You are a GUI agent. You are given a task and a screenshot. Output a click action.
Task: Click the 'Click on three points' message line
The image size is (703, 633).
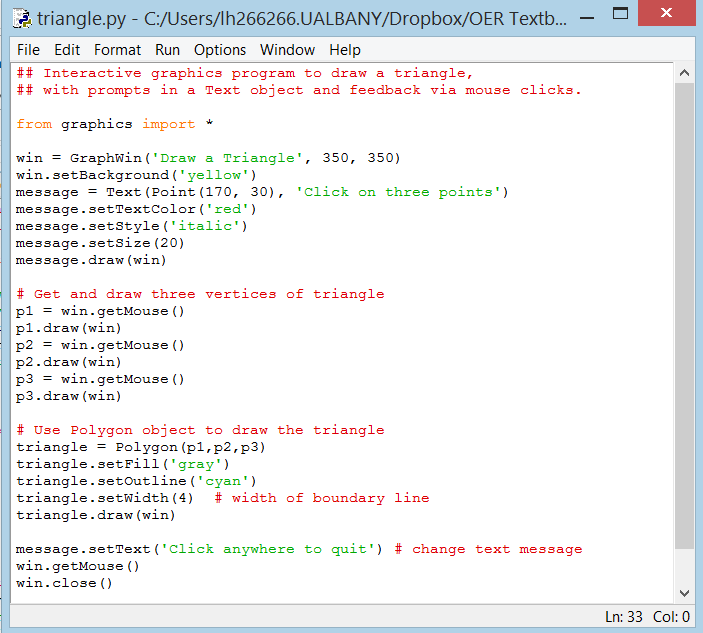pyautogui.click(x=262, y=192)
